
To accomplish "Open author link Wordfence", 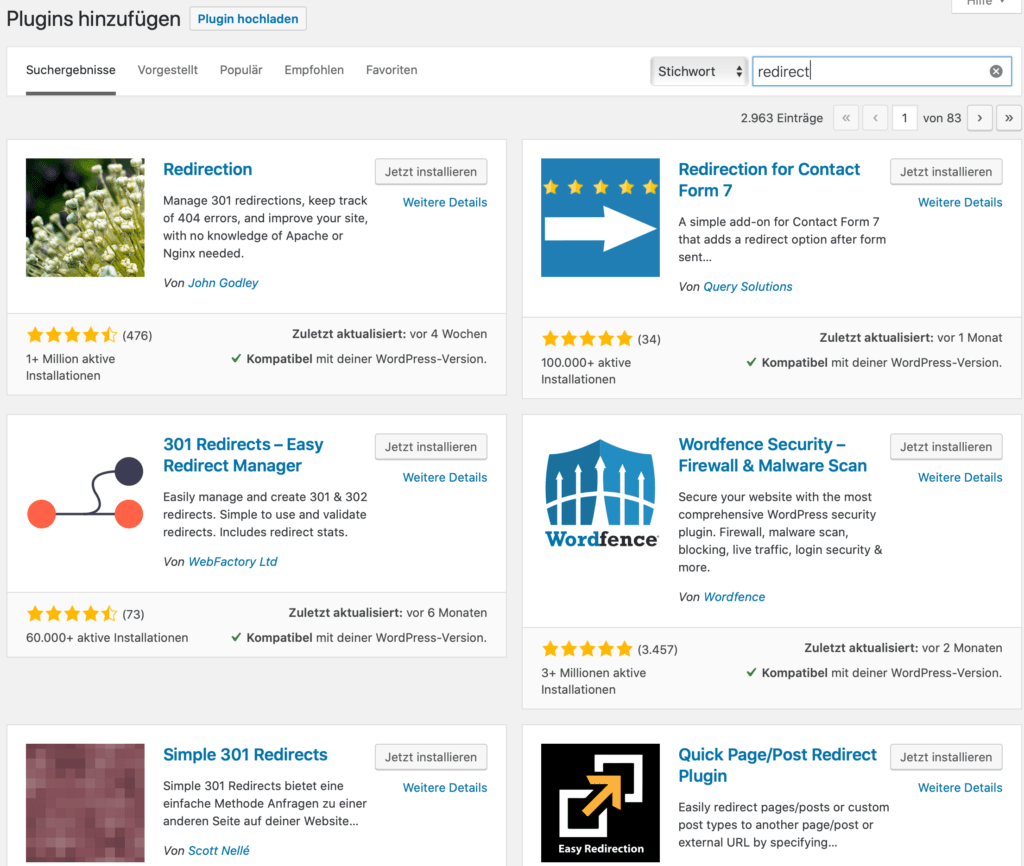I will [734, 597].
